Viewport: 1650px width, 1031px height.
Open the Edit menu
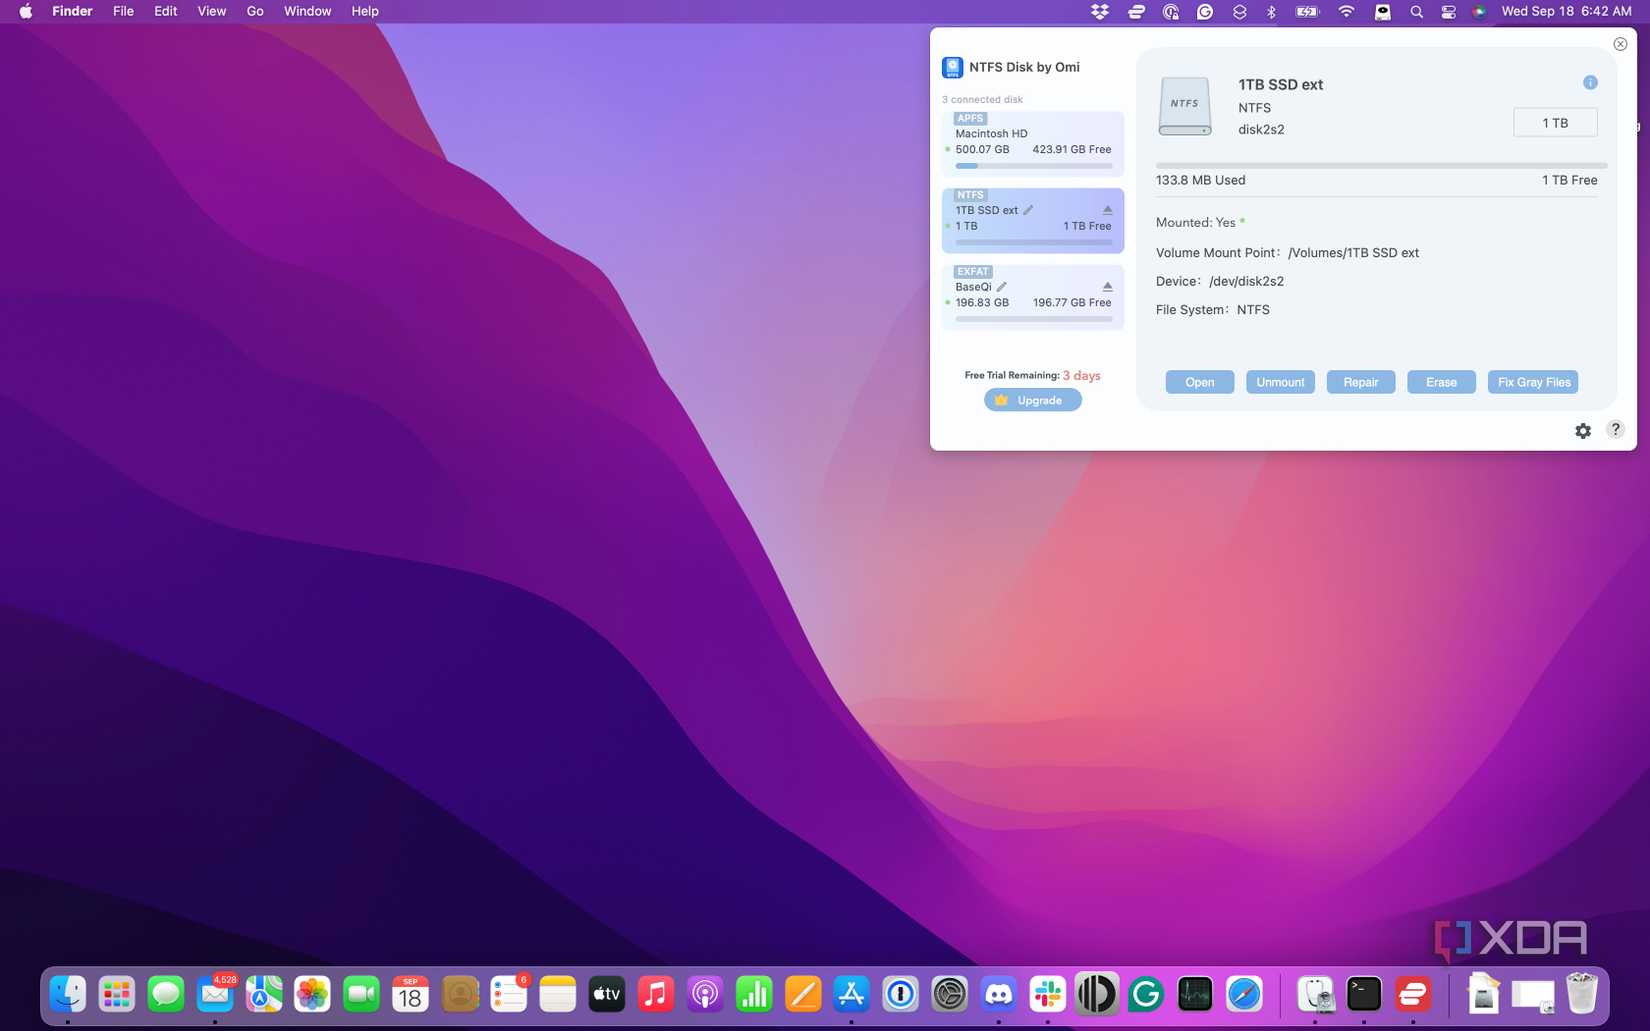pos(165,11)
